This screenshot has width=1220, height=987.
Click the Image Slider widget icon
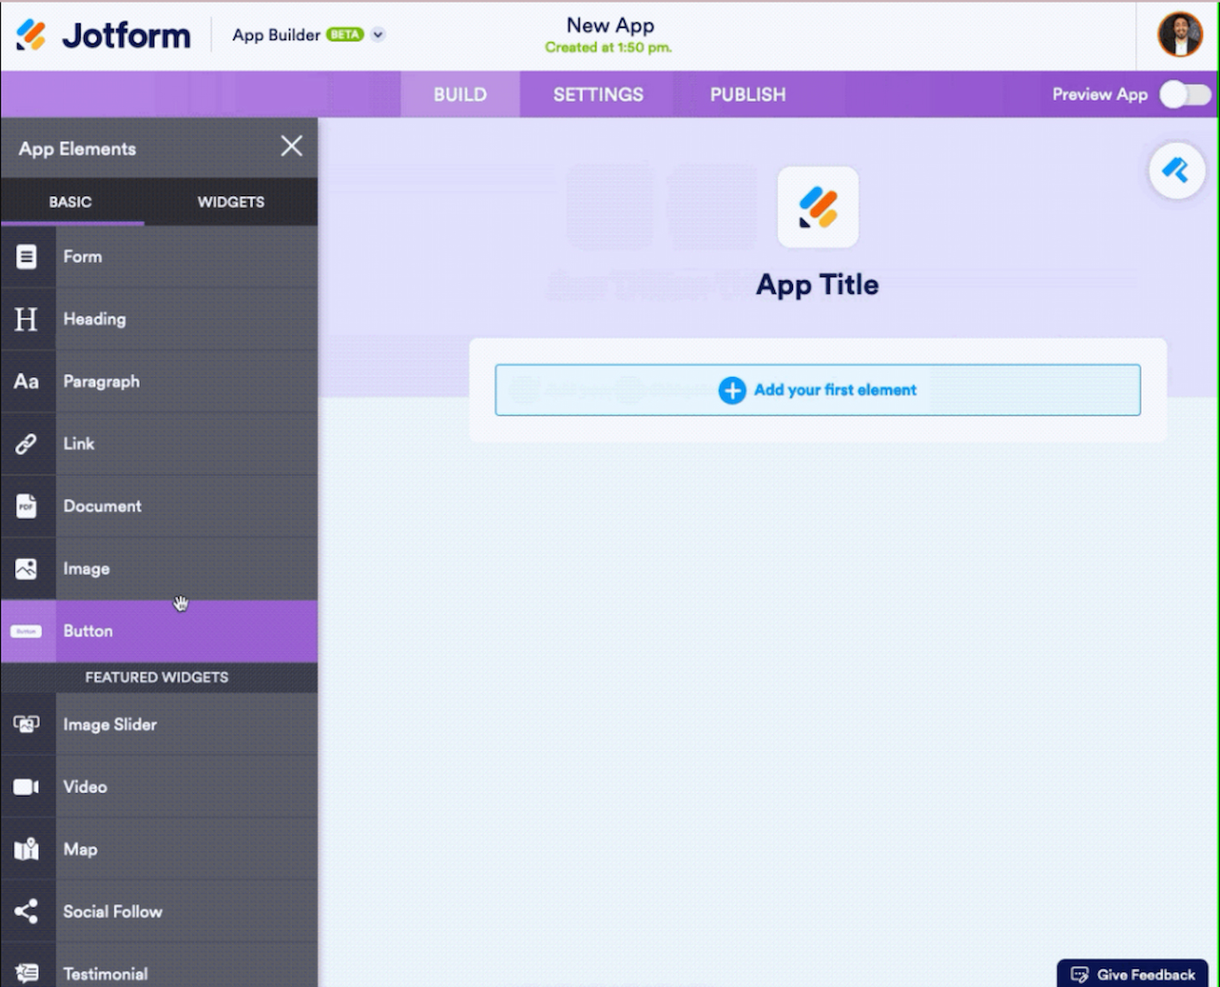[27, 724]
